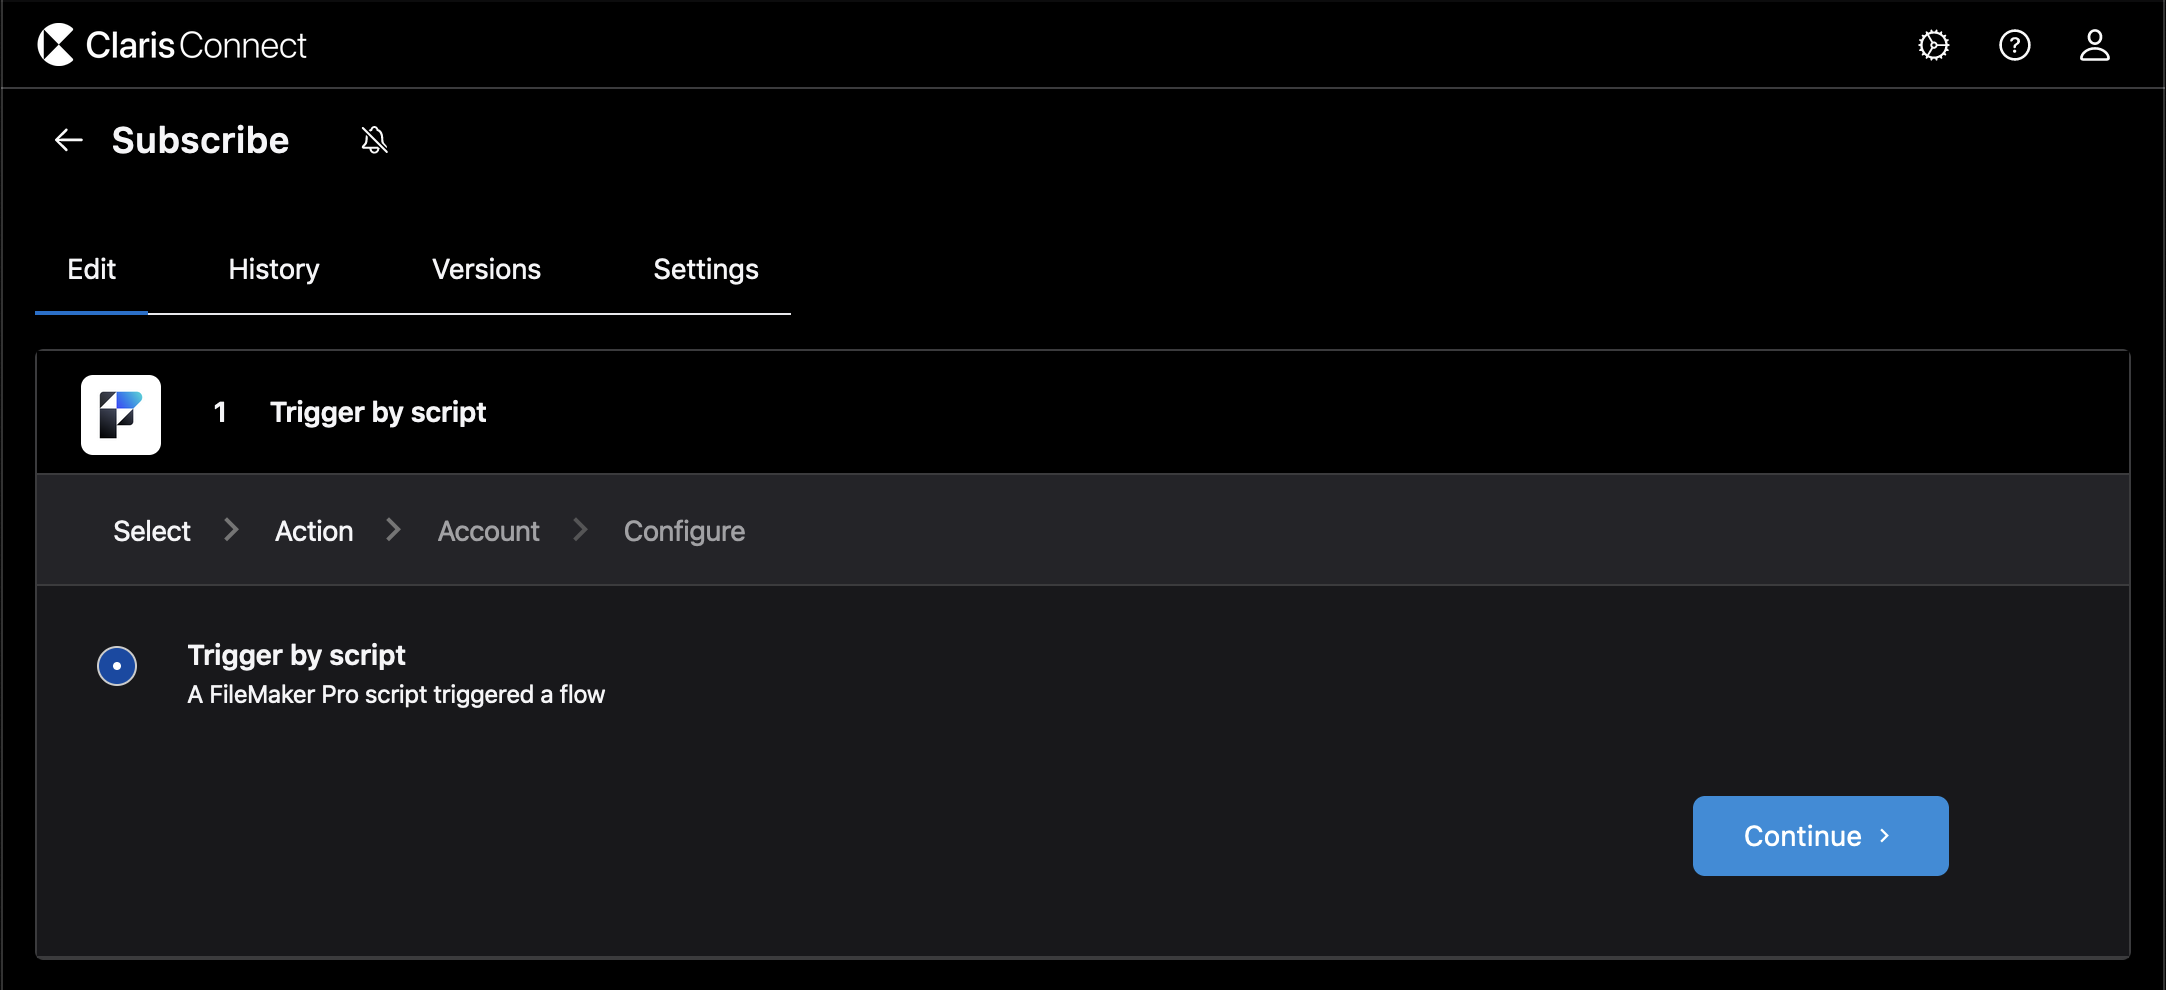Image resolution: width=2166 pixels, height=990 pixels.
Task: Open the settings gear menu
Action: [1934, 44]
